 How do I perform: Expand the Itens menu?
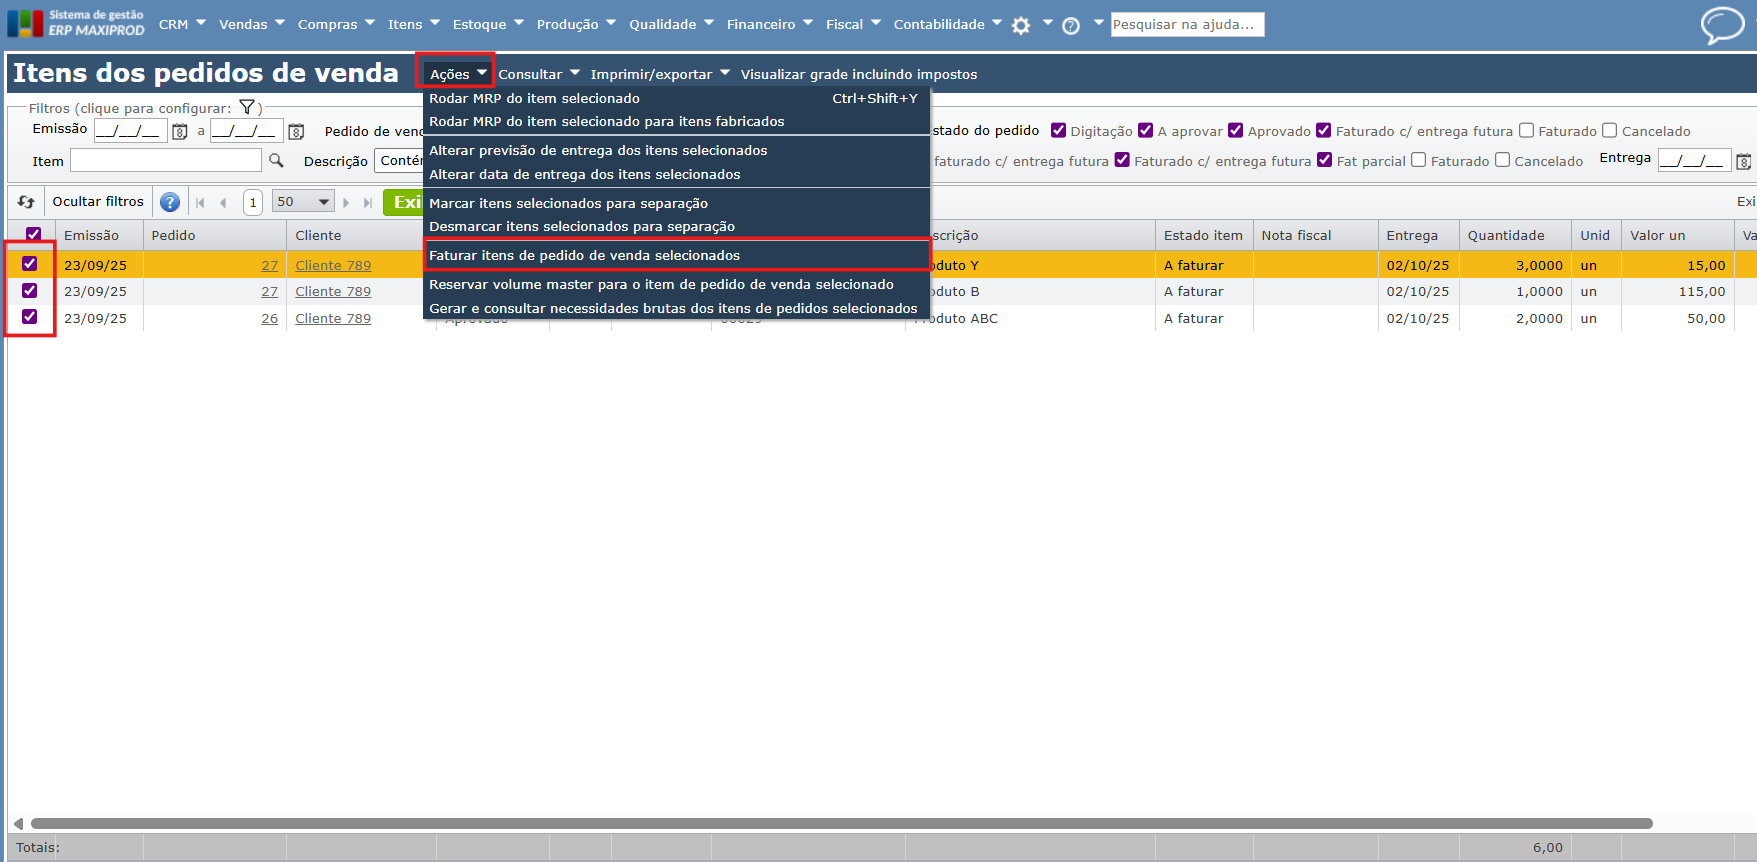[x=414, y=24]
